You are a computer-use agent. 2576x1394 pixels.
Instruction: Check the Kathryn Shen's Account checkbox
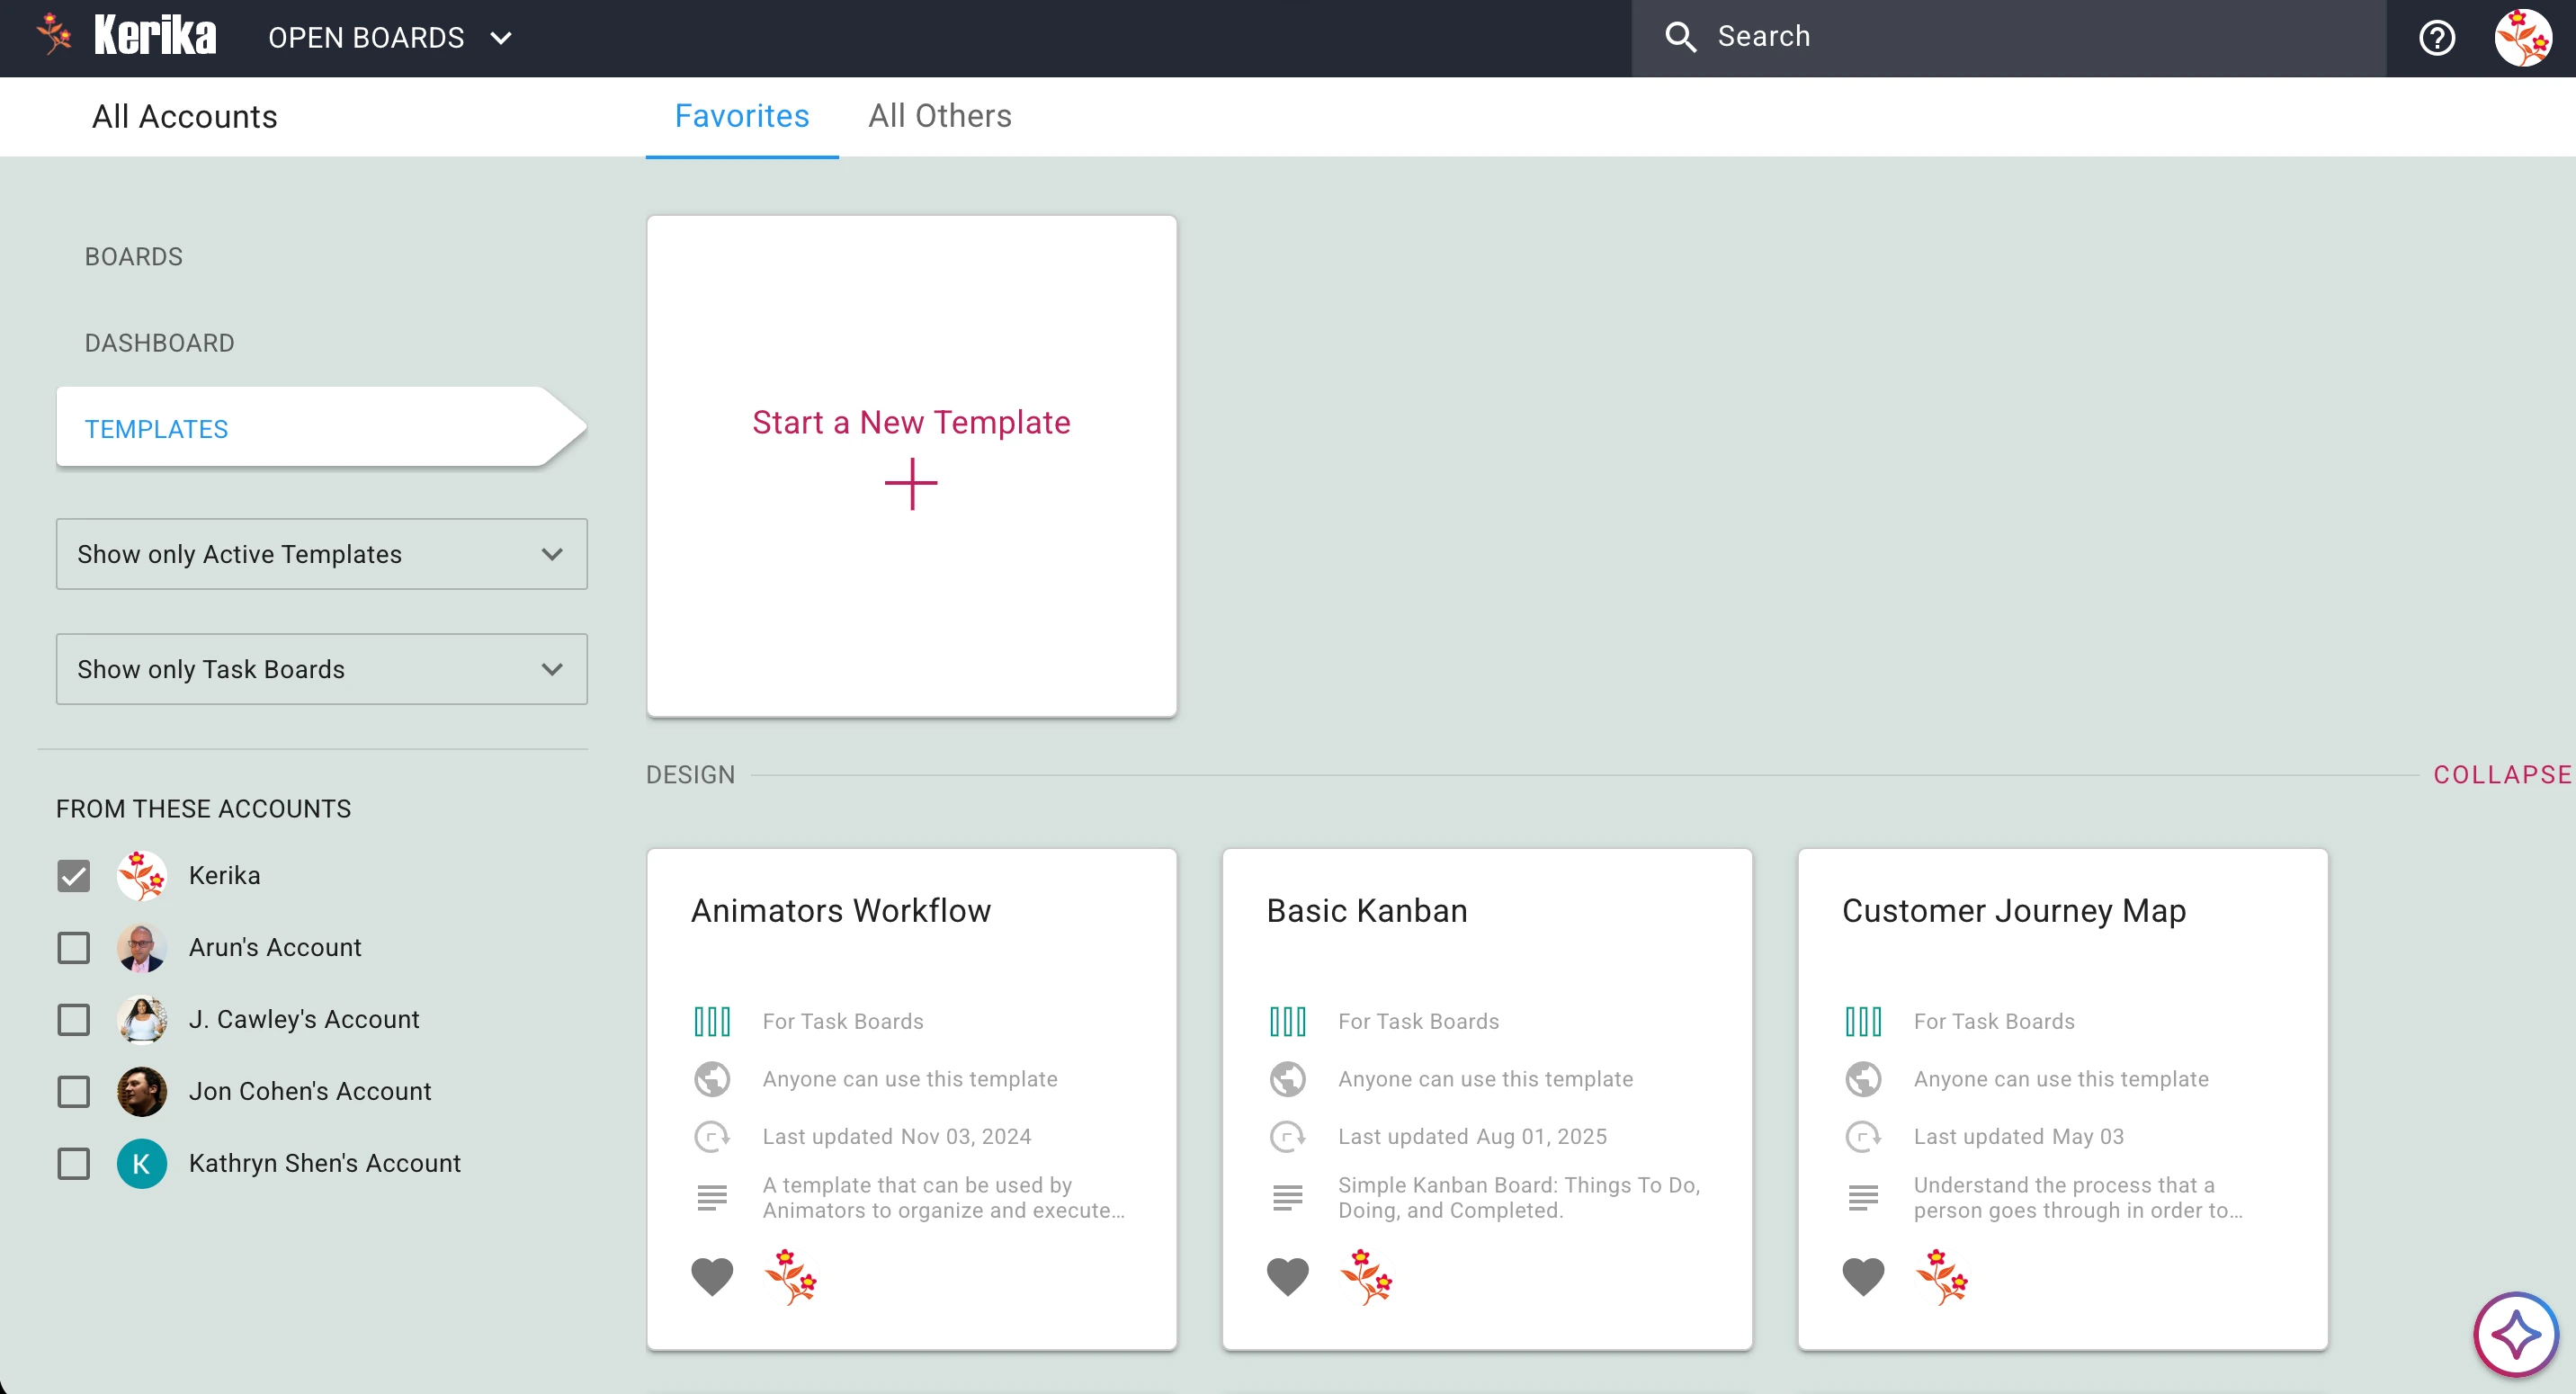(73, 1164)
